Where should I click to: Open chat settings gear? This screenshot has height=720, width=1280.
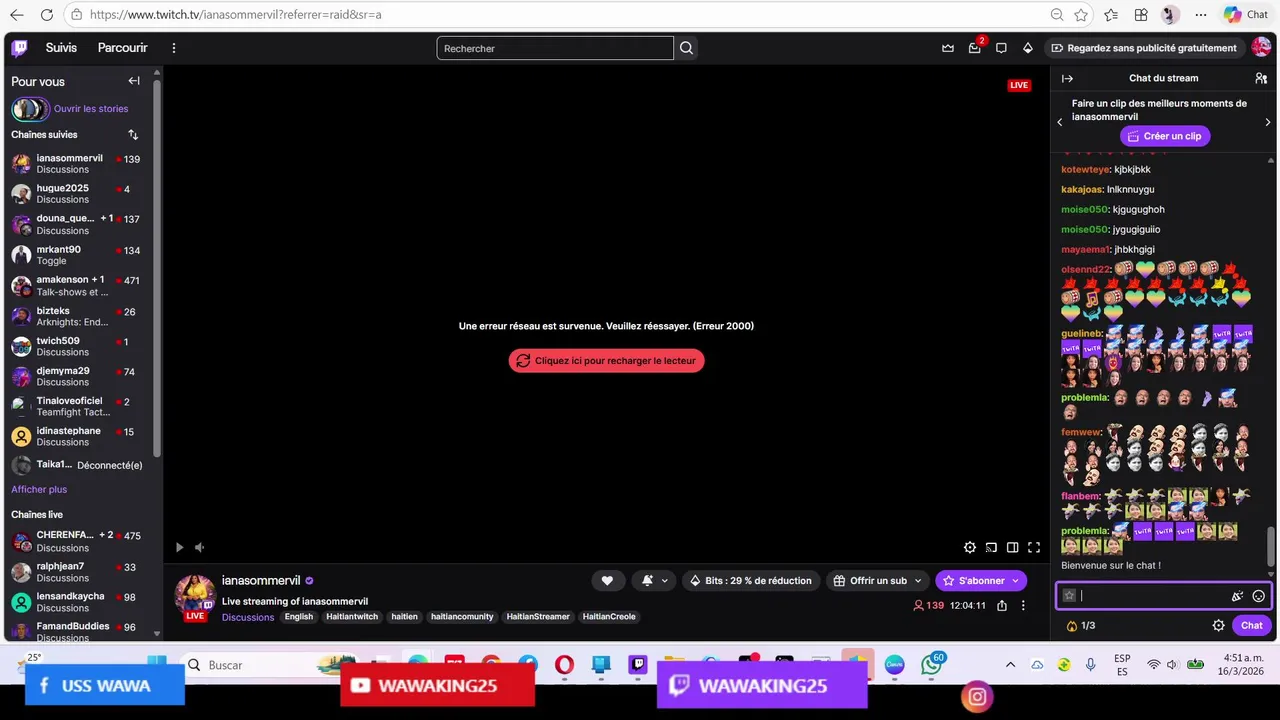click(1218, 626)
